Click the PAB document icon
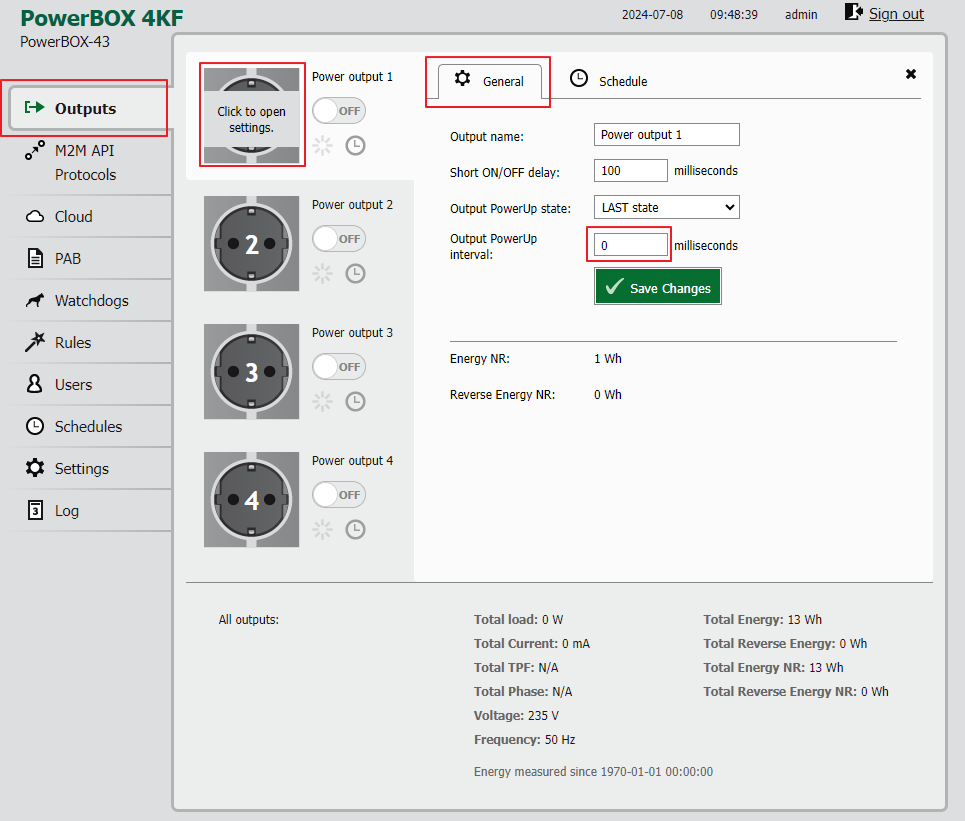This screenshot has width=965, height=821. pos(35,258)
